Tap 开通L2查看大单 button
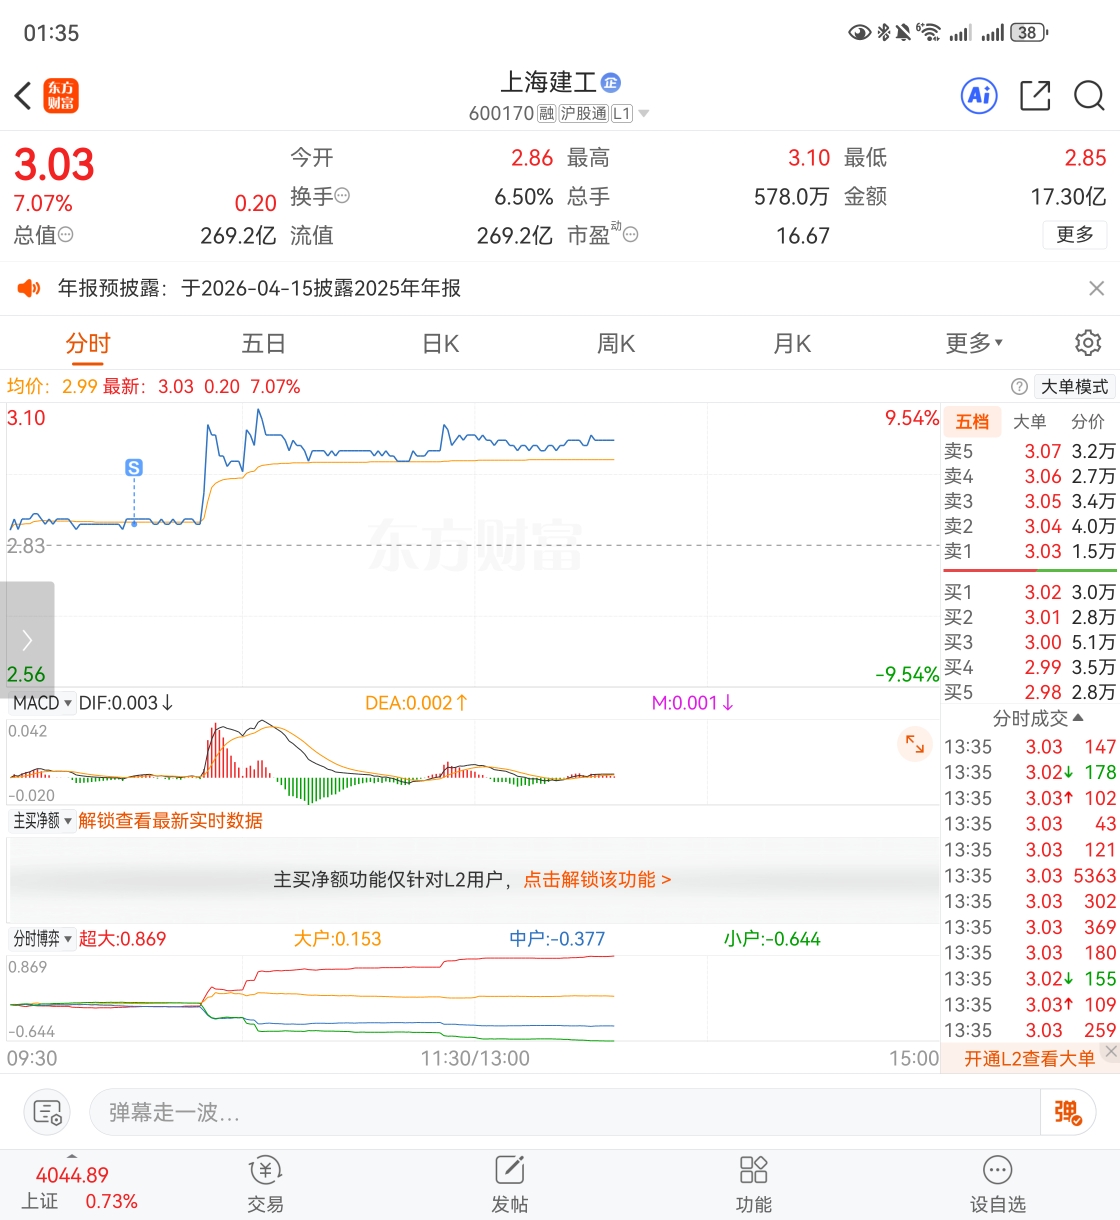 [1030, 1059]
